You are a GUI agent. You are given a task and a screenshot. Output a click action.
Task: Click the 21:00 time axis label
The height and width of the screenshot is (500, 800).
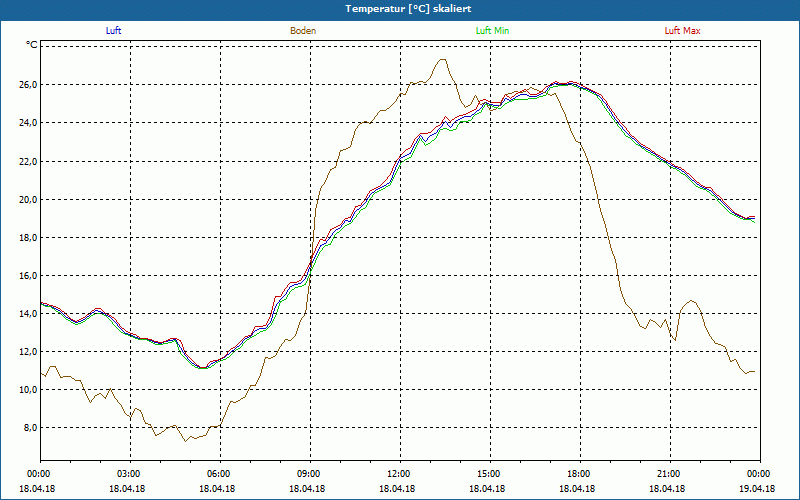670,474
